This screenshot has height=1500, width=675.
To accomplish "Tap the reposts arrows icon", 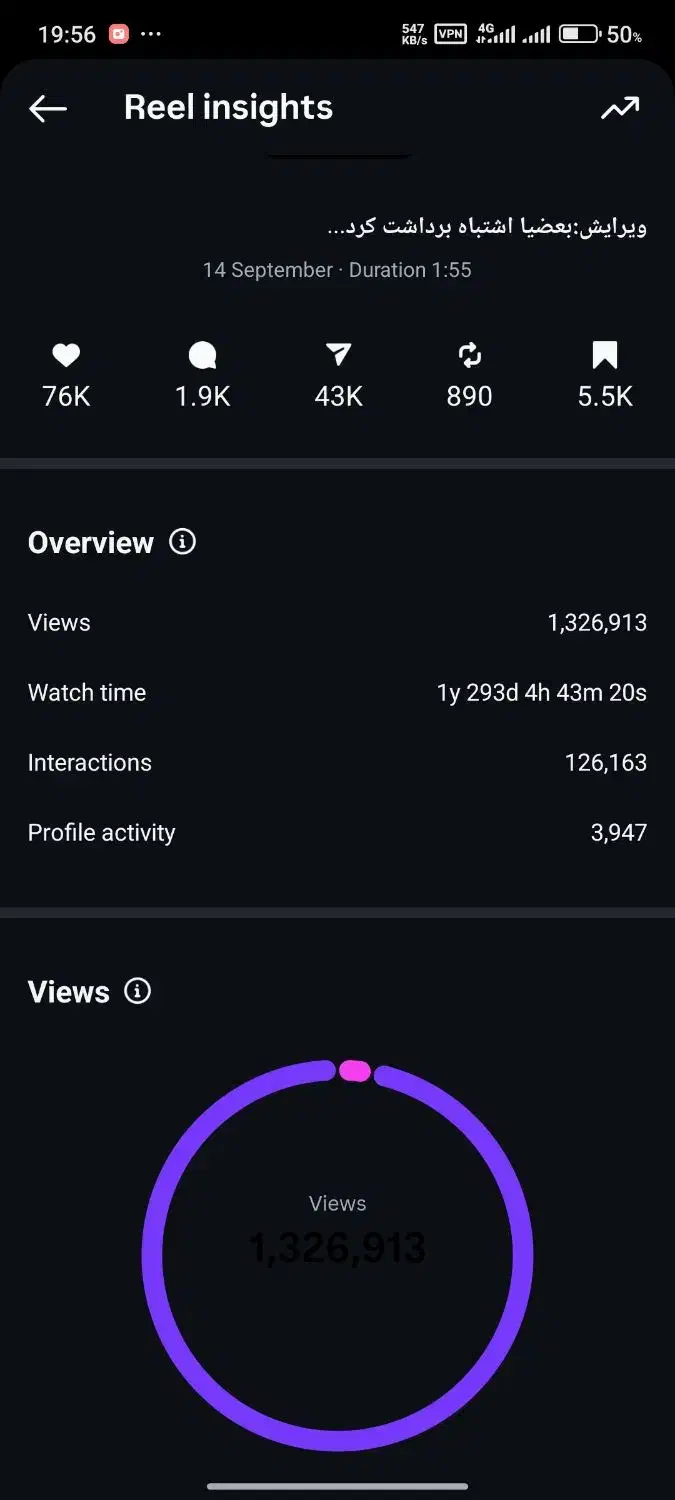I will pyautogui.click(x=470, y=355).
